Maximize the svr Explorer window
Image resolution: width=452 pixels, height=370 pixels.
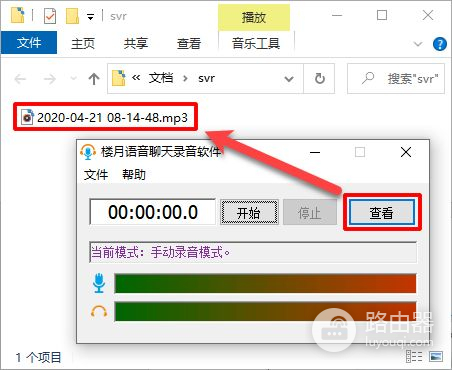pyautogui.click(x=382, y=15)
